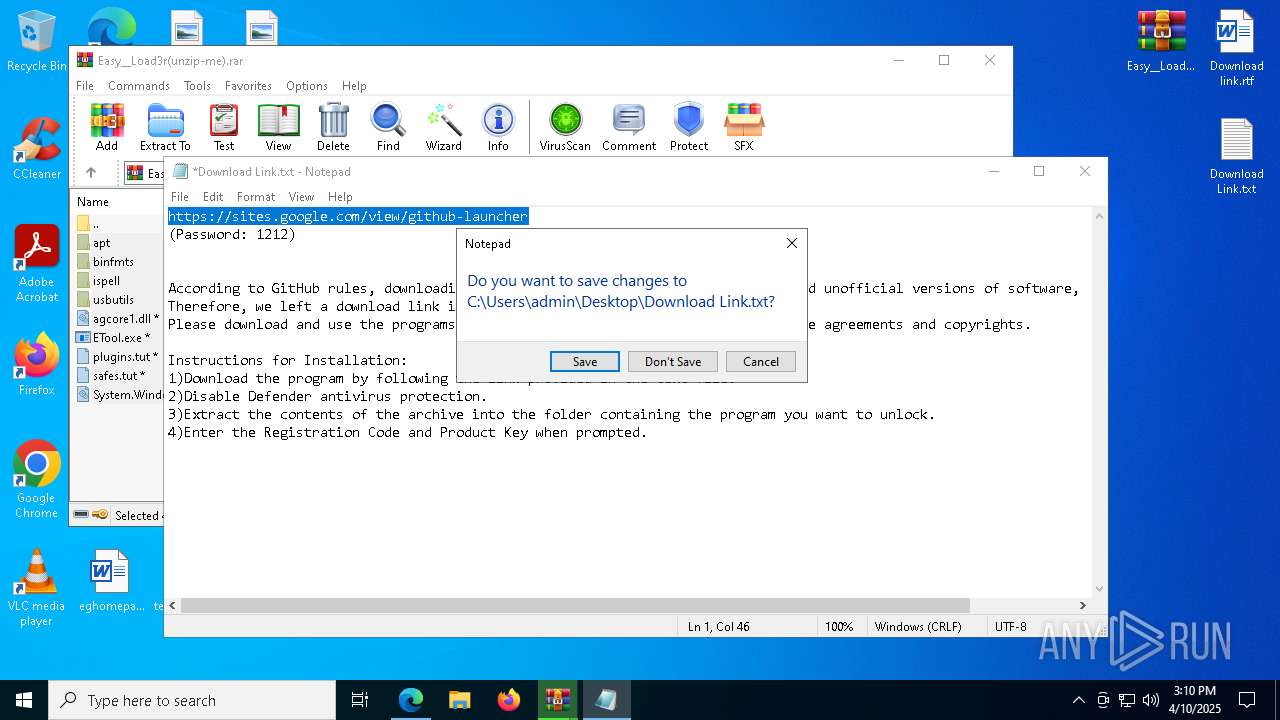
Task: Click Save in the Notepad dialog
Action: point(585,361)
